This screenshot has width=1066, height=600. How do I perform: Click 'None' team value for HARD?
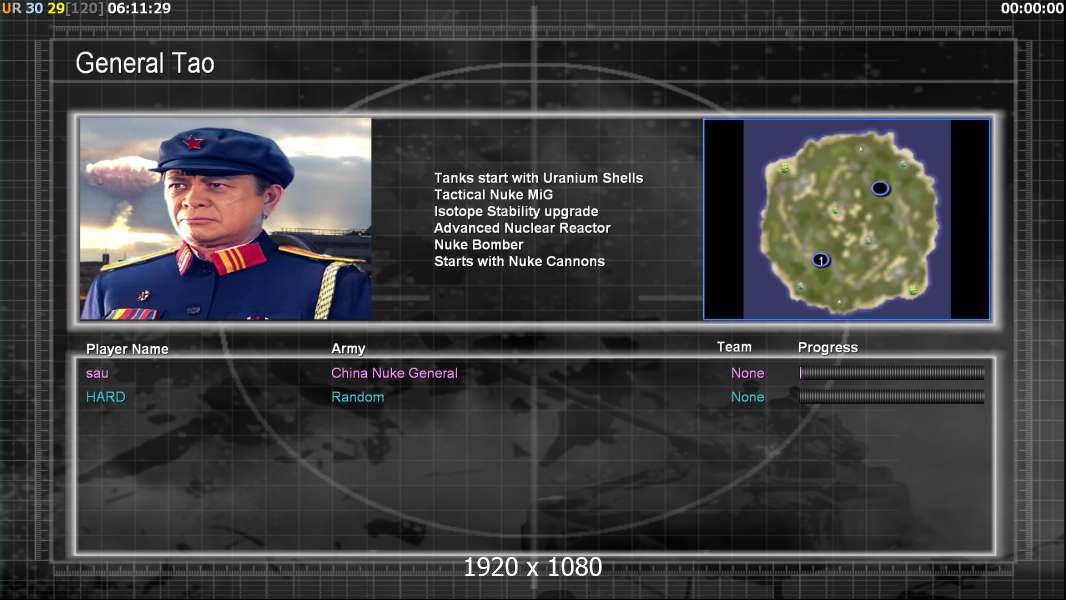(747, 397)
